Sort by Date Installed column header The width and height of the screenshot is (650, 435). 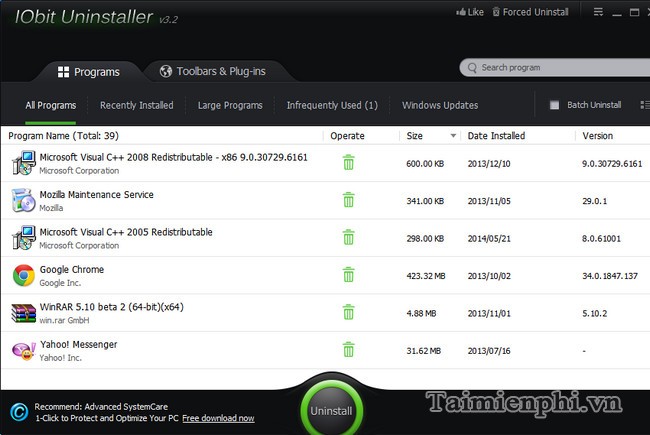(496, 136)
